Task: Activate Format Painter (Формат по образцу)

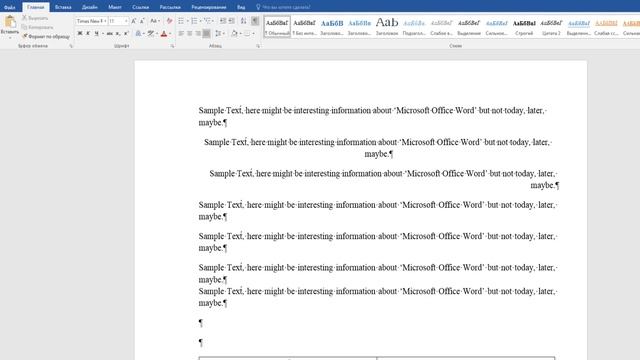Action: click(x=46, y=36)
